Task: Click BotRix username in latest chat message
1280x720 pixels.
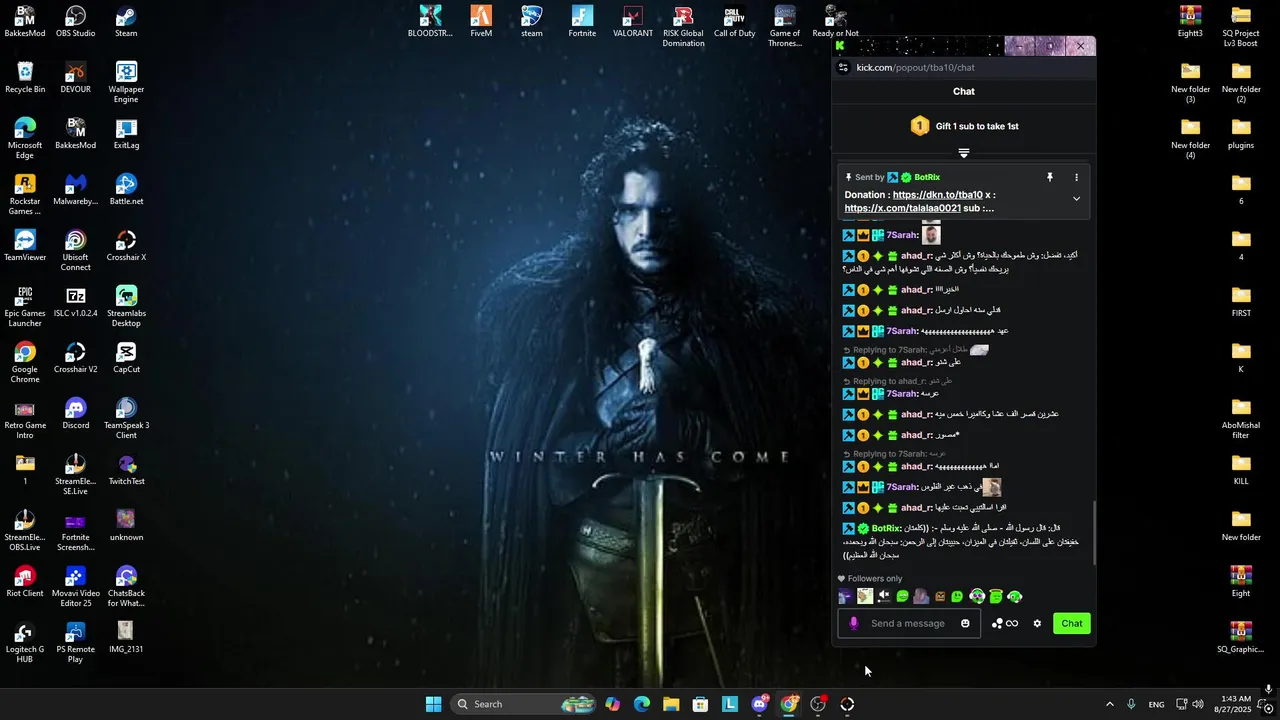Action: [887, 528]
